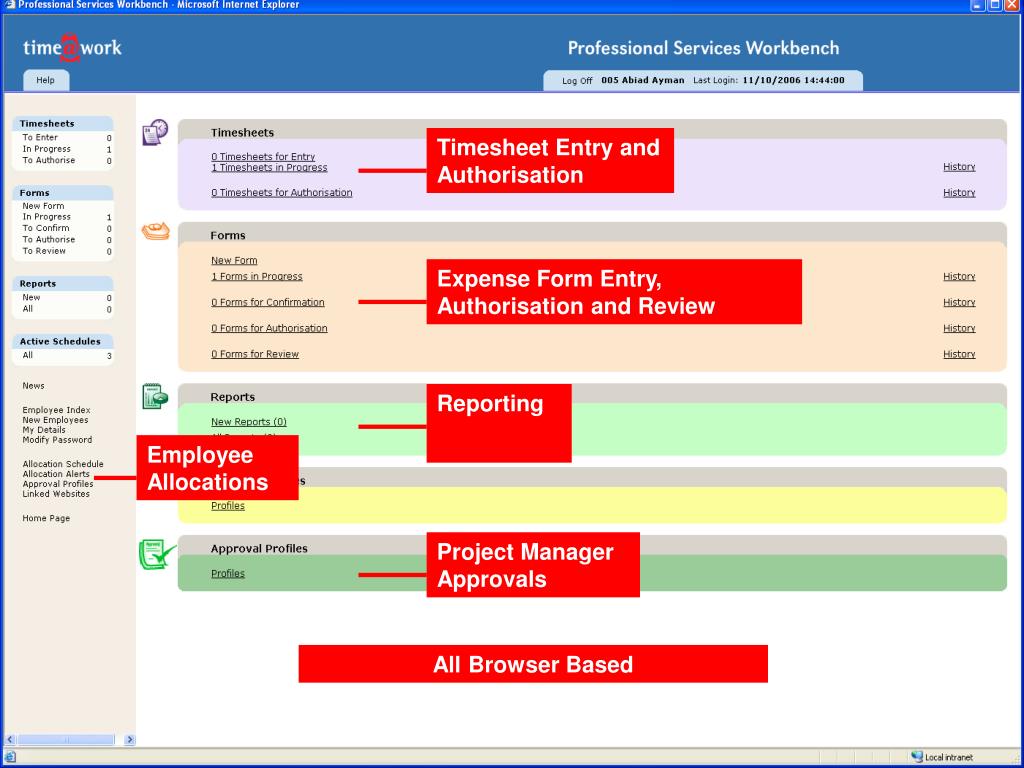This screenshot has height=768, width=1024.
Task: Click sidebar scrollbar left arrow
Action: 10,739
